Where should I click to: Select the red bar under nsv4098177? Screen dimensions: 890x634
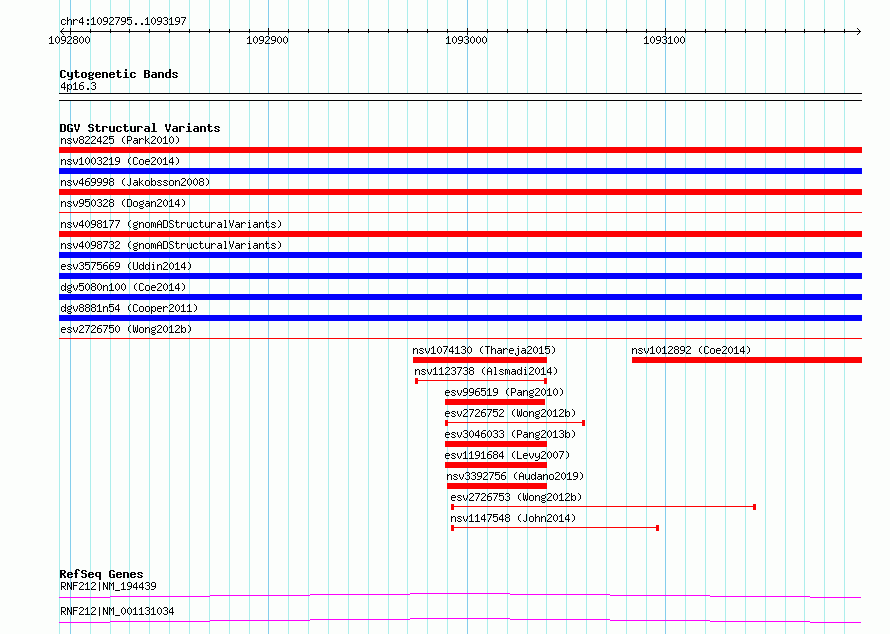coord(460,234)
